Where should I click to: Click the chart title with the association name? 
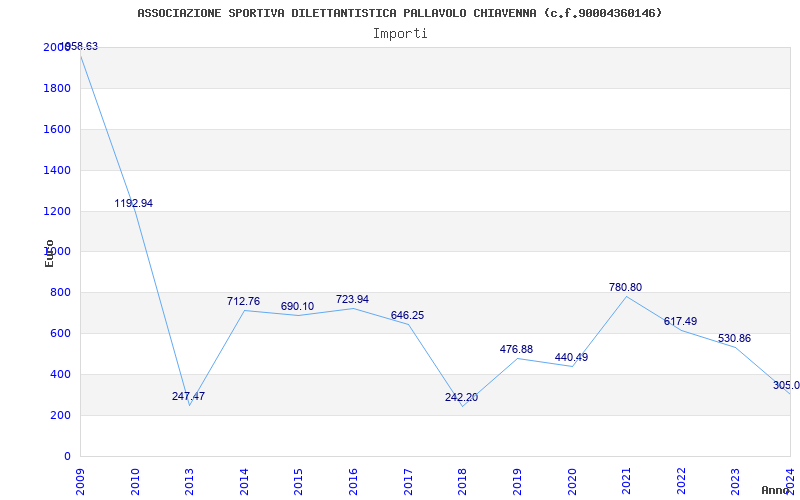coord(399,13)
